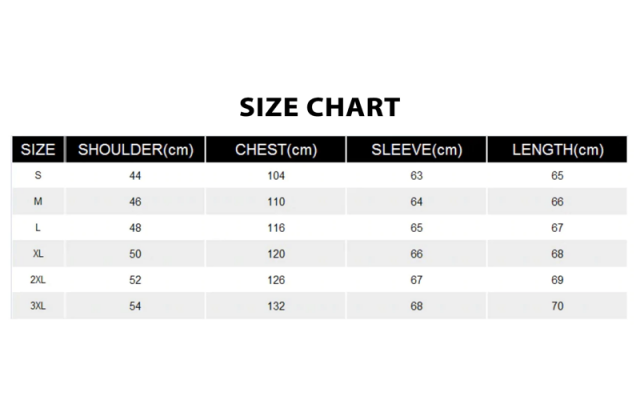Viewport: 640px width, 400px height.
Task: Select the LENGTH(cm) column header
Action: 558,149
